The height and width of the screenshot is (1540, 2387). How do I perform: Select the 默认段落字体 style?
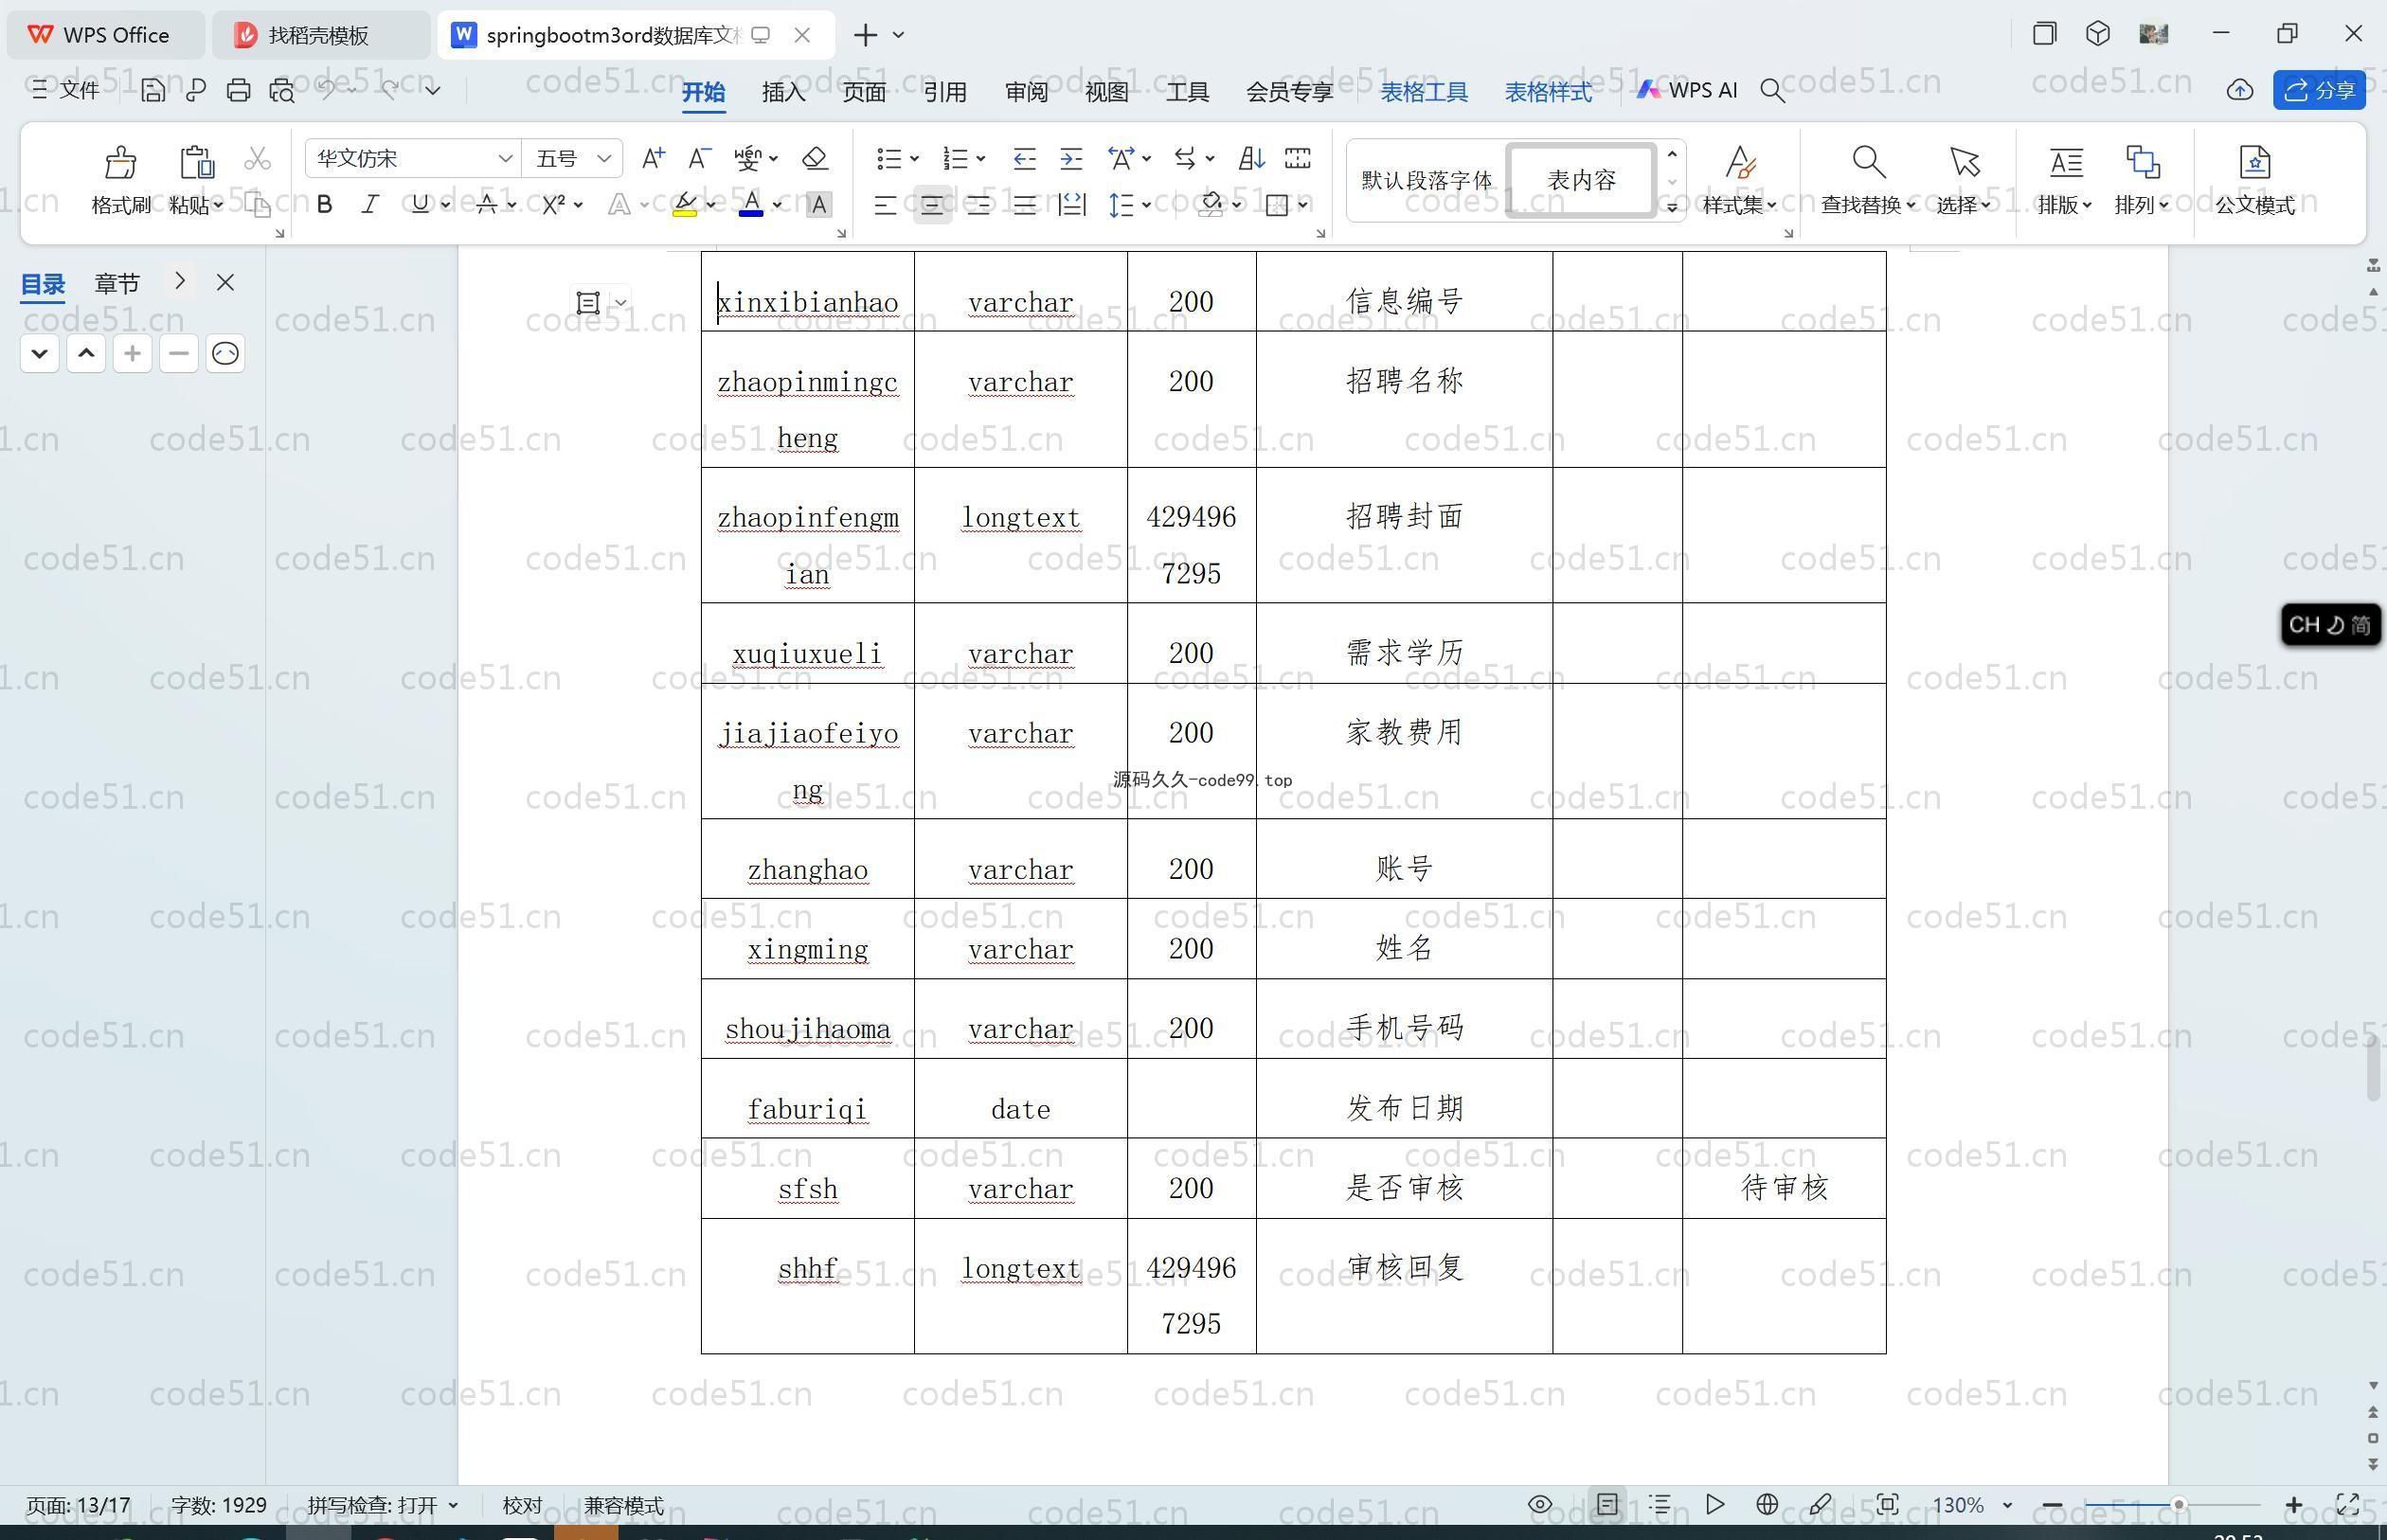pos(1426,180)
